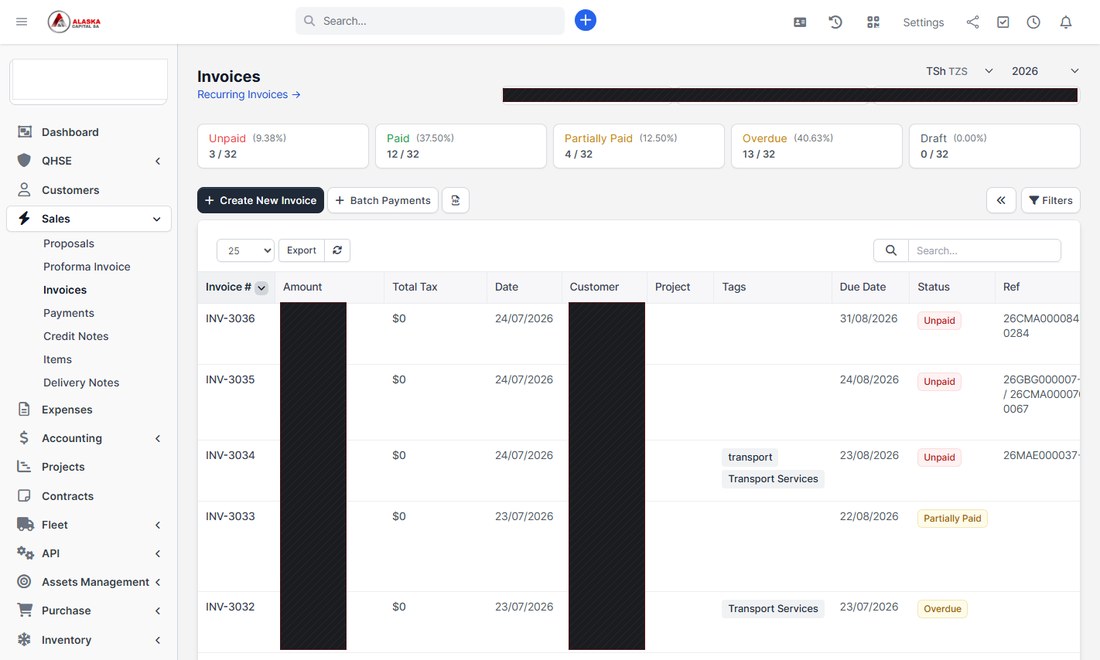The height and width of the screenshot is (660, 1100).
Task: Click the Fleet truck icon
Action: click(25, 524)
